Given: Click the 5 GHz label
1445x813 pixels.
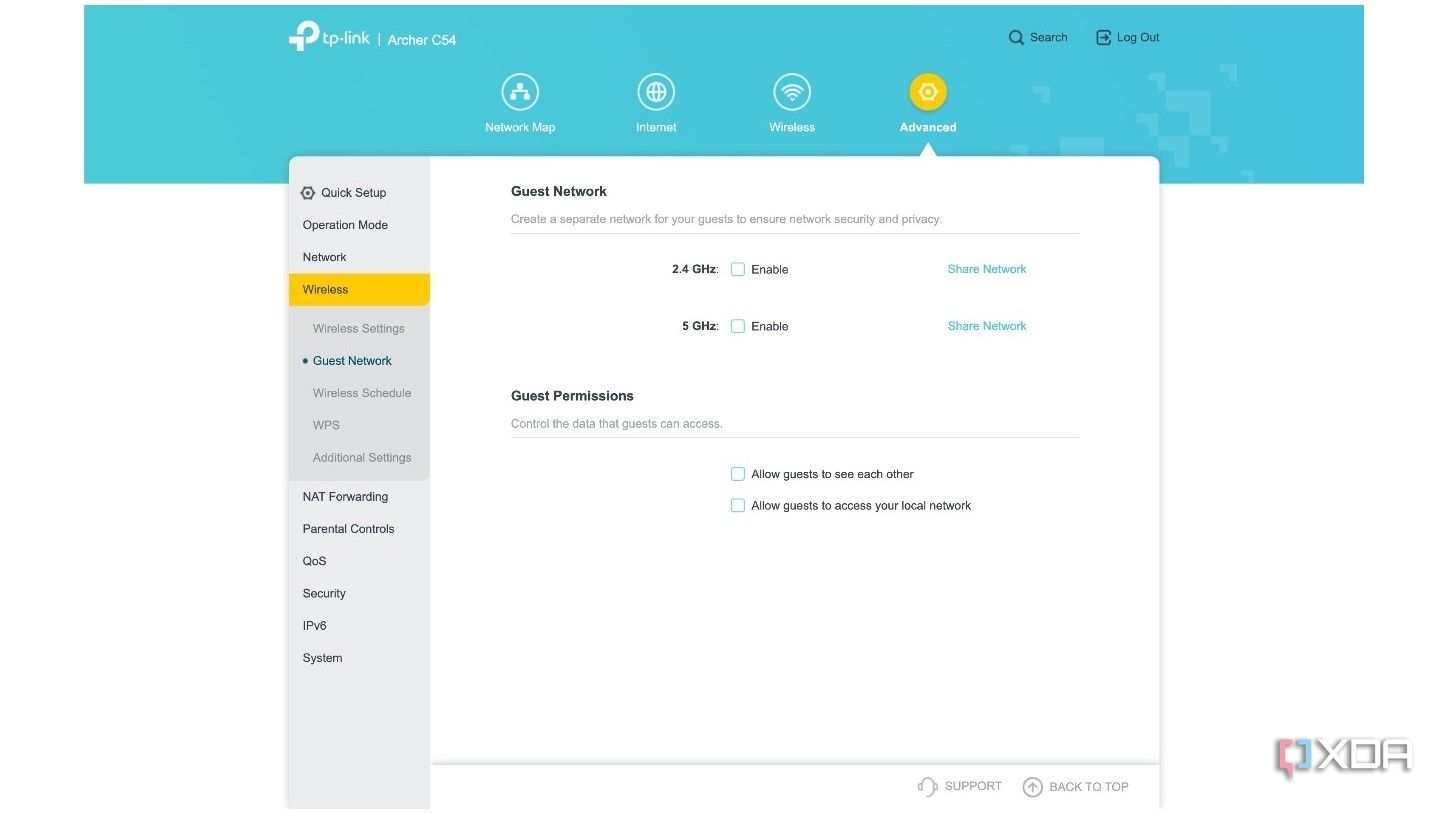Looking at the screenshot, I should coord(700,326).
